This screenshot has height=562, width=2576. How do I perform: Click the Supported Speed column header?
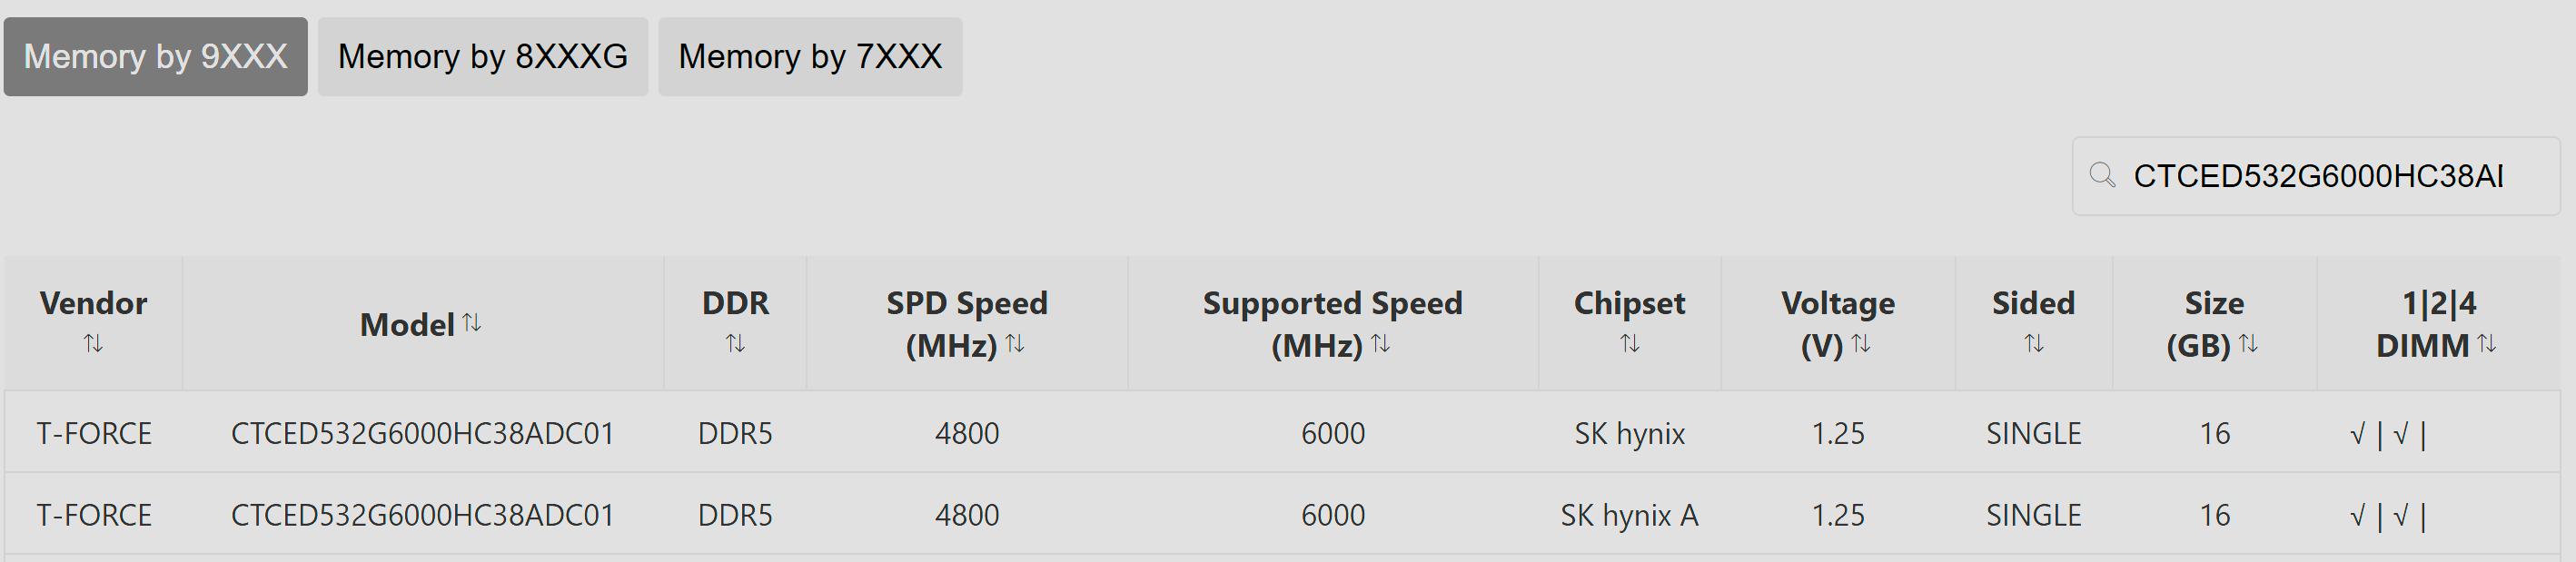pos(1332,303)
